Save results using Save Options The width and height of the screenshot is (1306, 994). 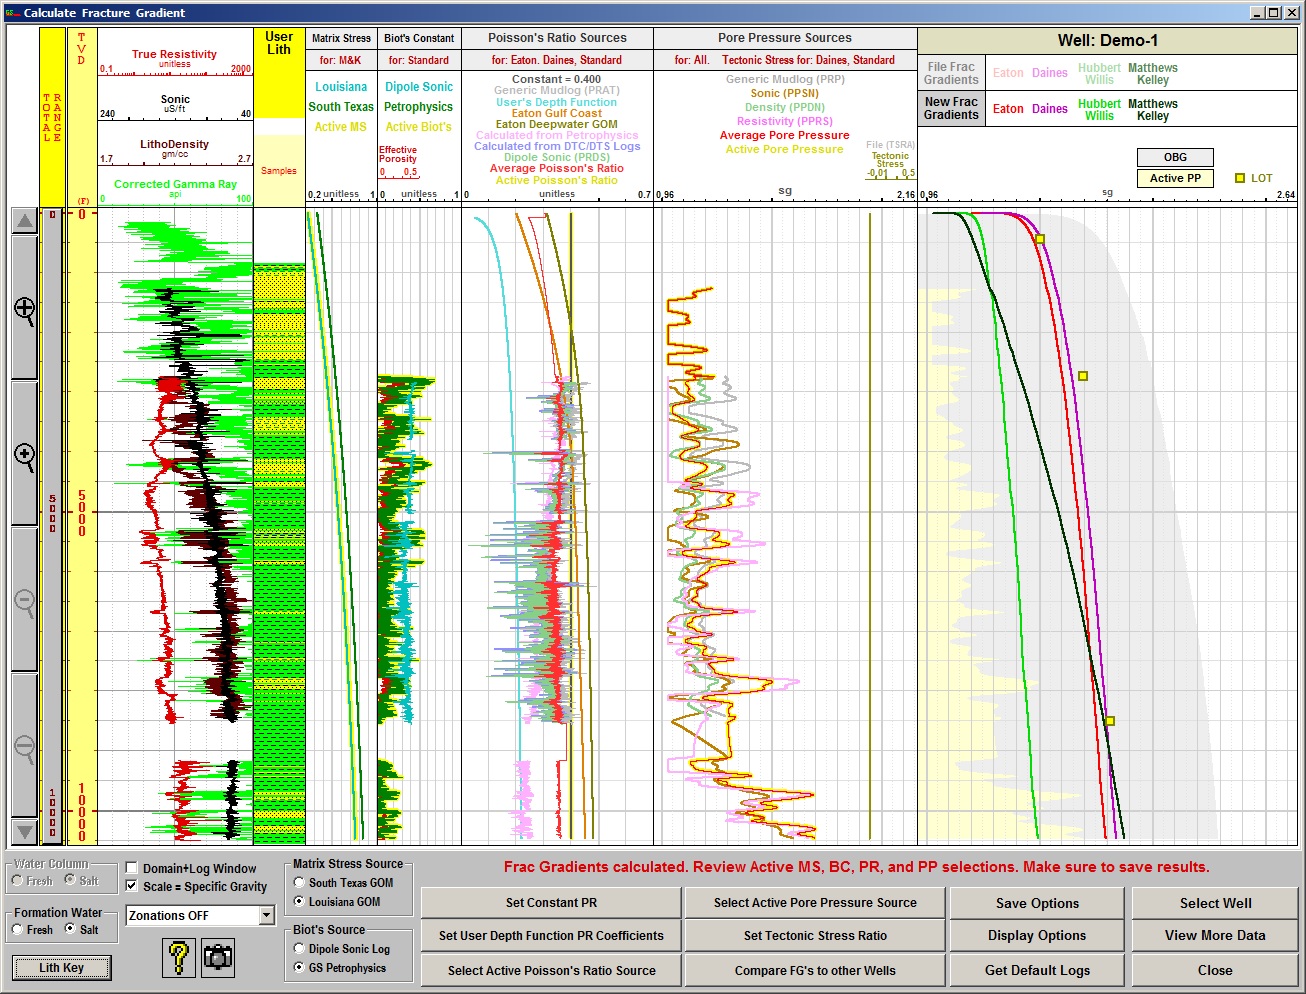(x=1037, y=902)
